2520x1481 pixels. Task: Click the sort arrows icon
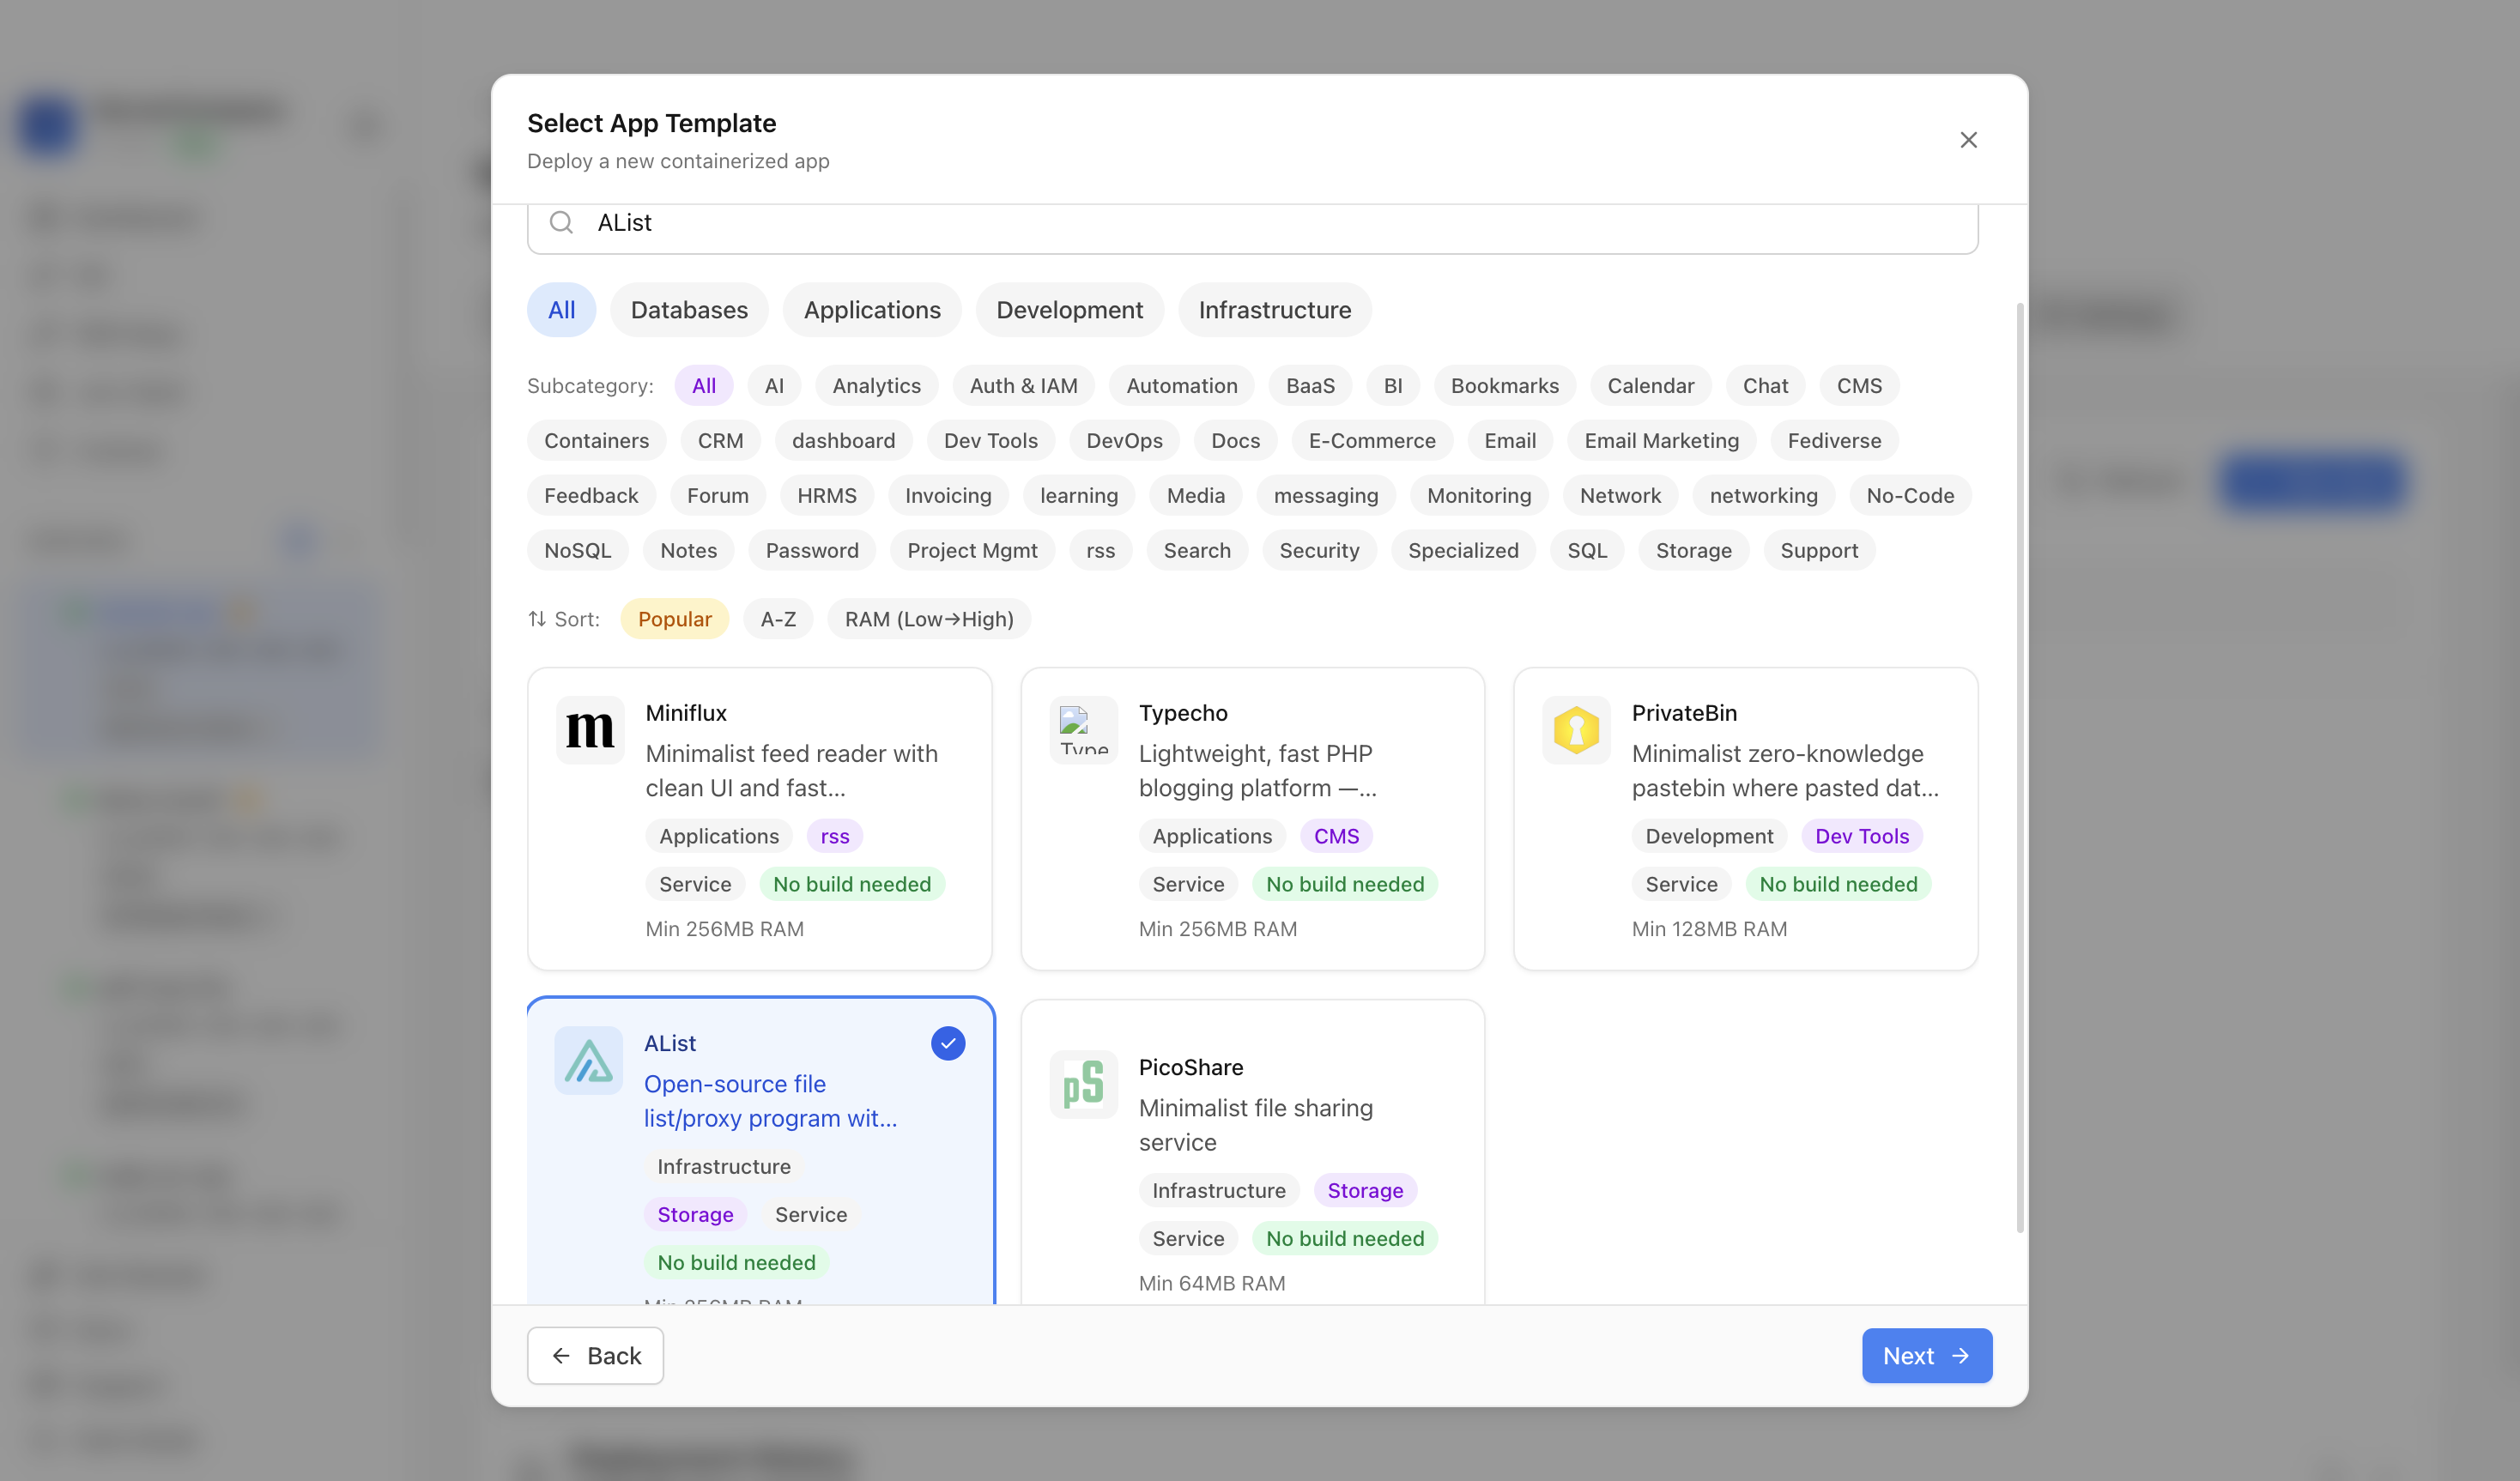point(537,619)
